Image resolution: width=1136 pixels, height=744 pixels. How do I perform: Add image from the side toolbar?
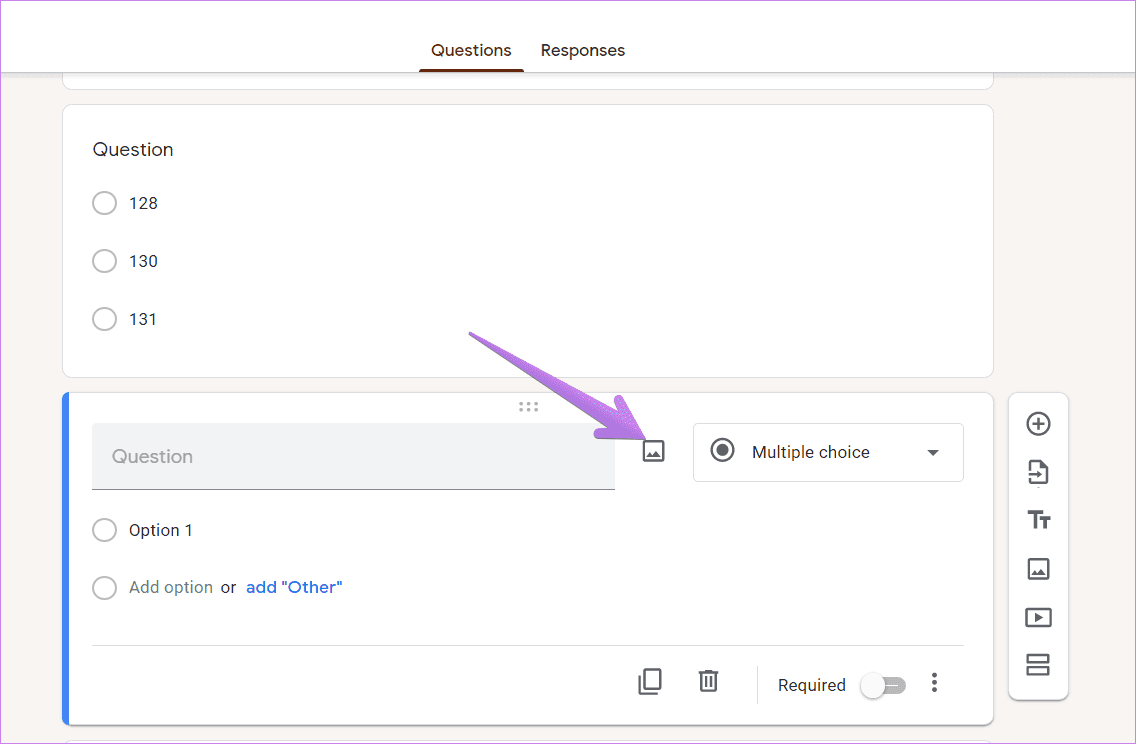(1038, 569)
